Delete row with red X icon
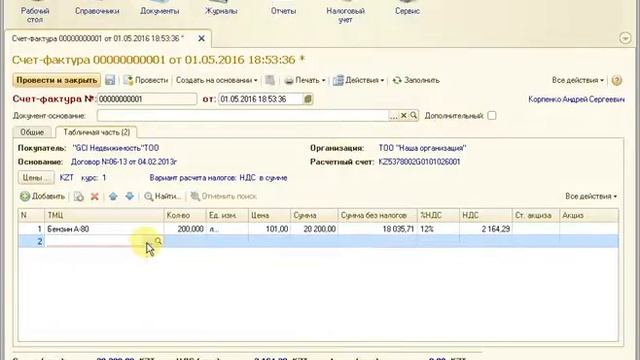 [x=95, y=197]
